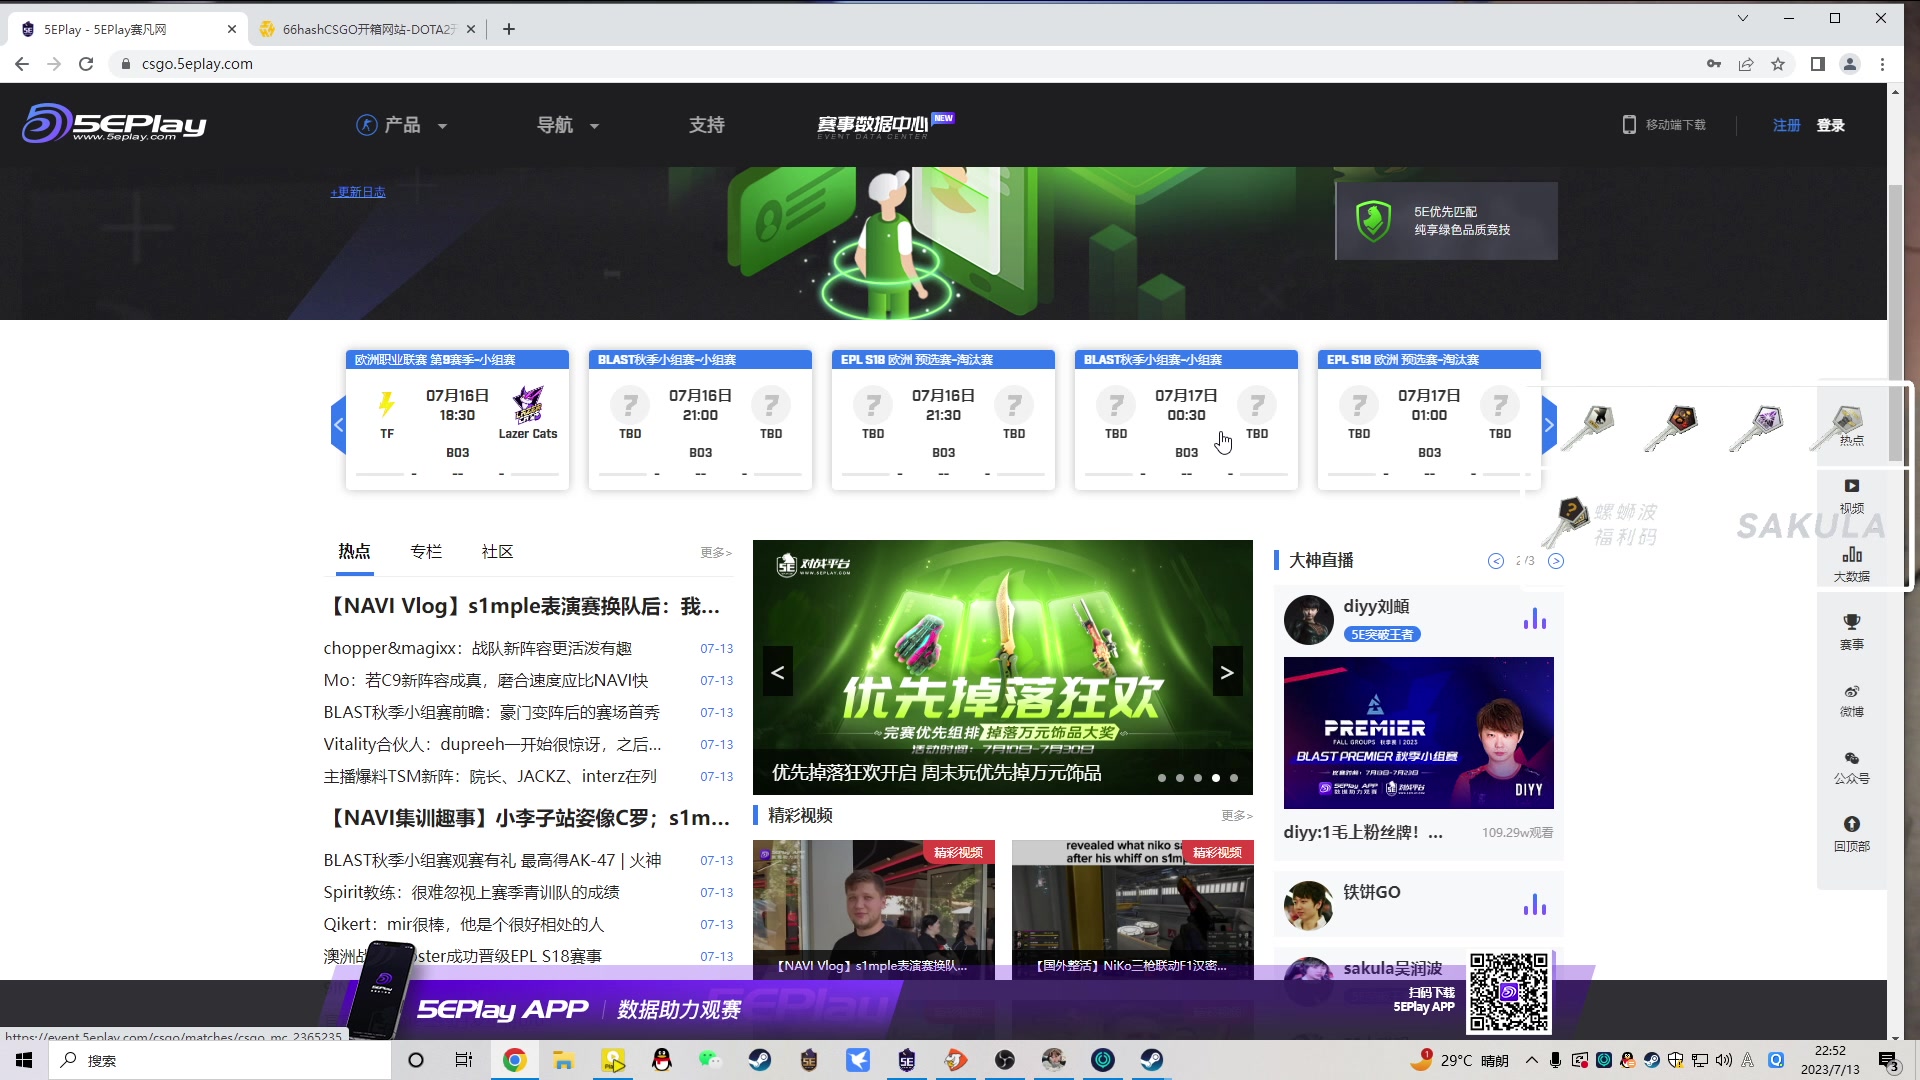Viewport: 1920px width, 1080px height.
Task: Open the TF vs Lazer Cats match card
Action: click(457, 419)
